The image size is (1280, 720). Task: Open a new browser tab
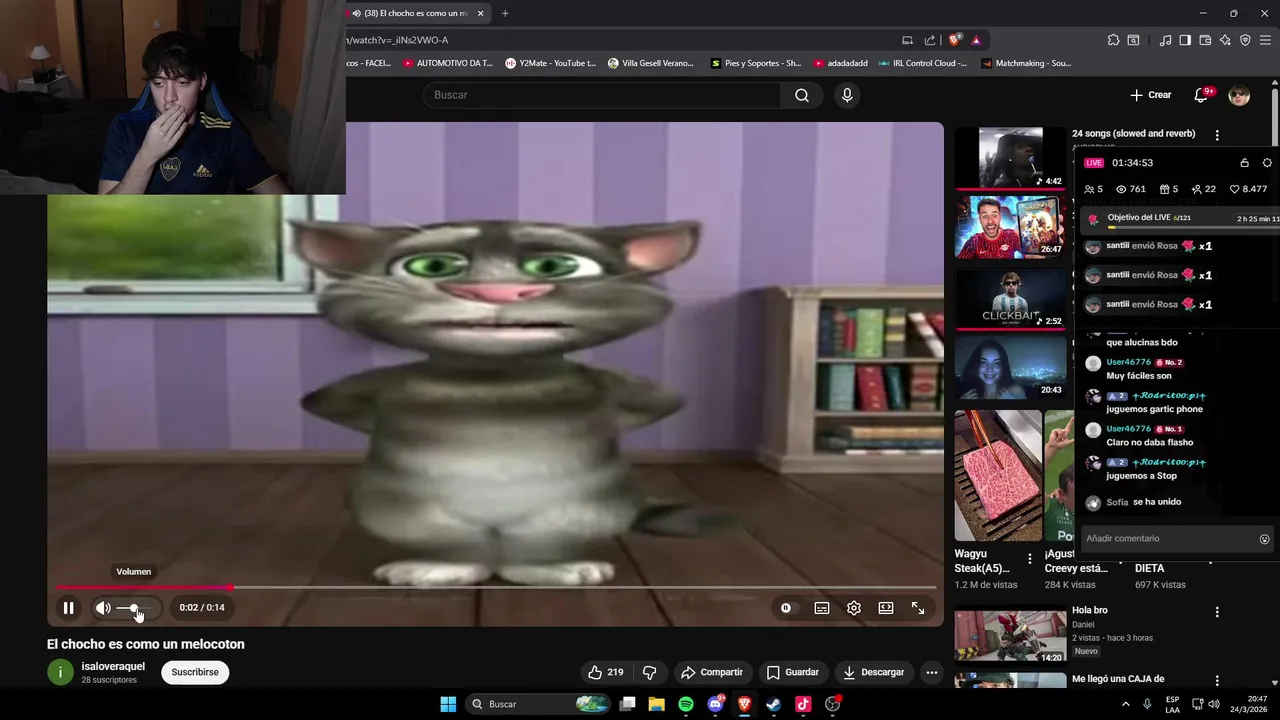[x=505, y=13]
